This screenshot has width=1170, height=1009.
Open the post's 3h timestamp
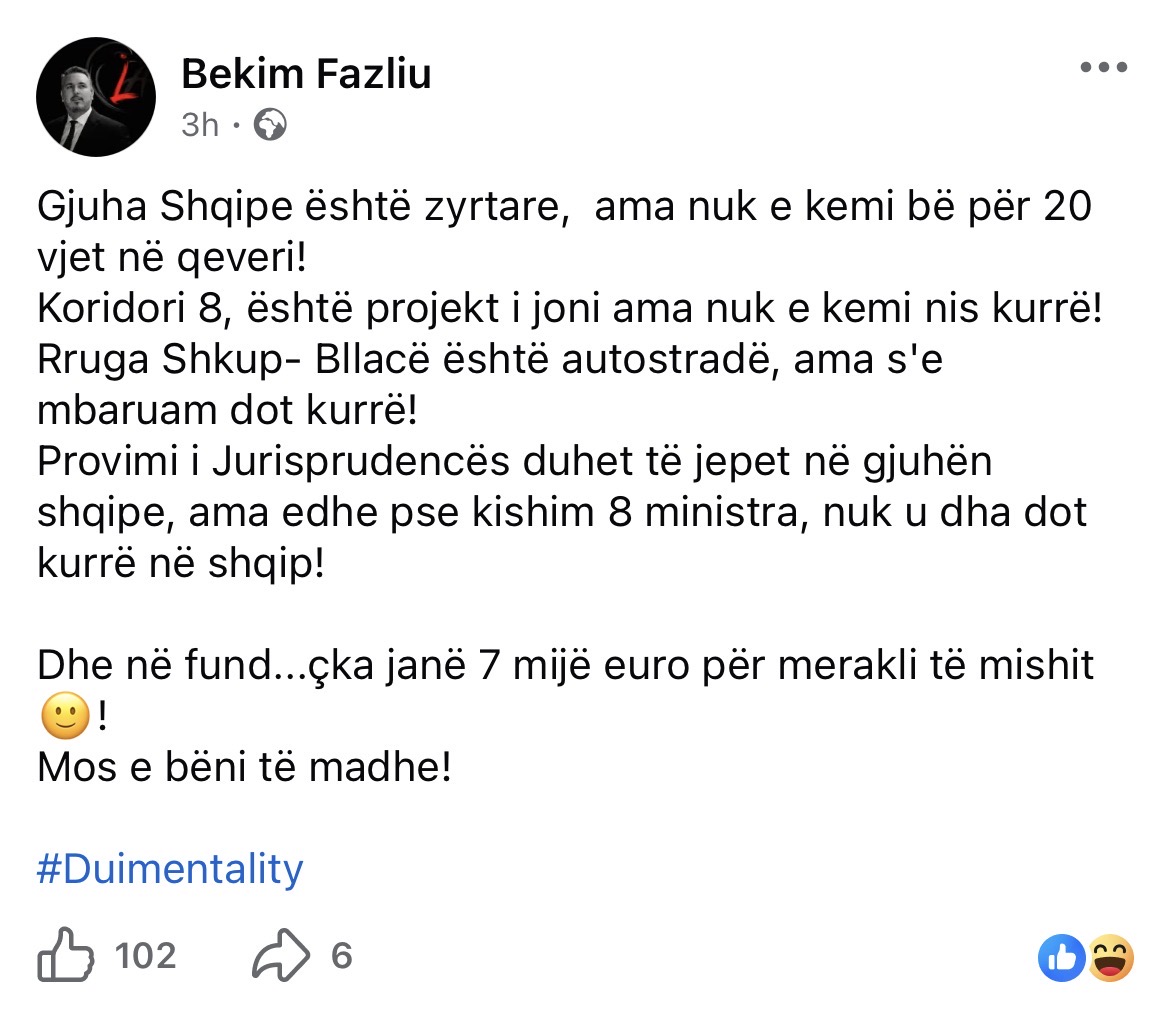click(200, 124)
